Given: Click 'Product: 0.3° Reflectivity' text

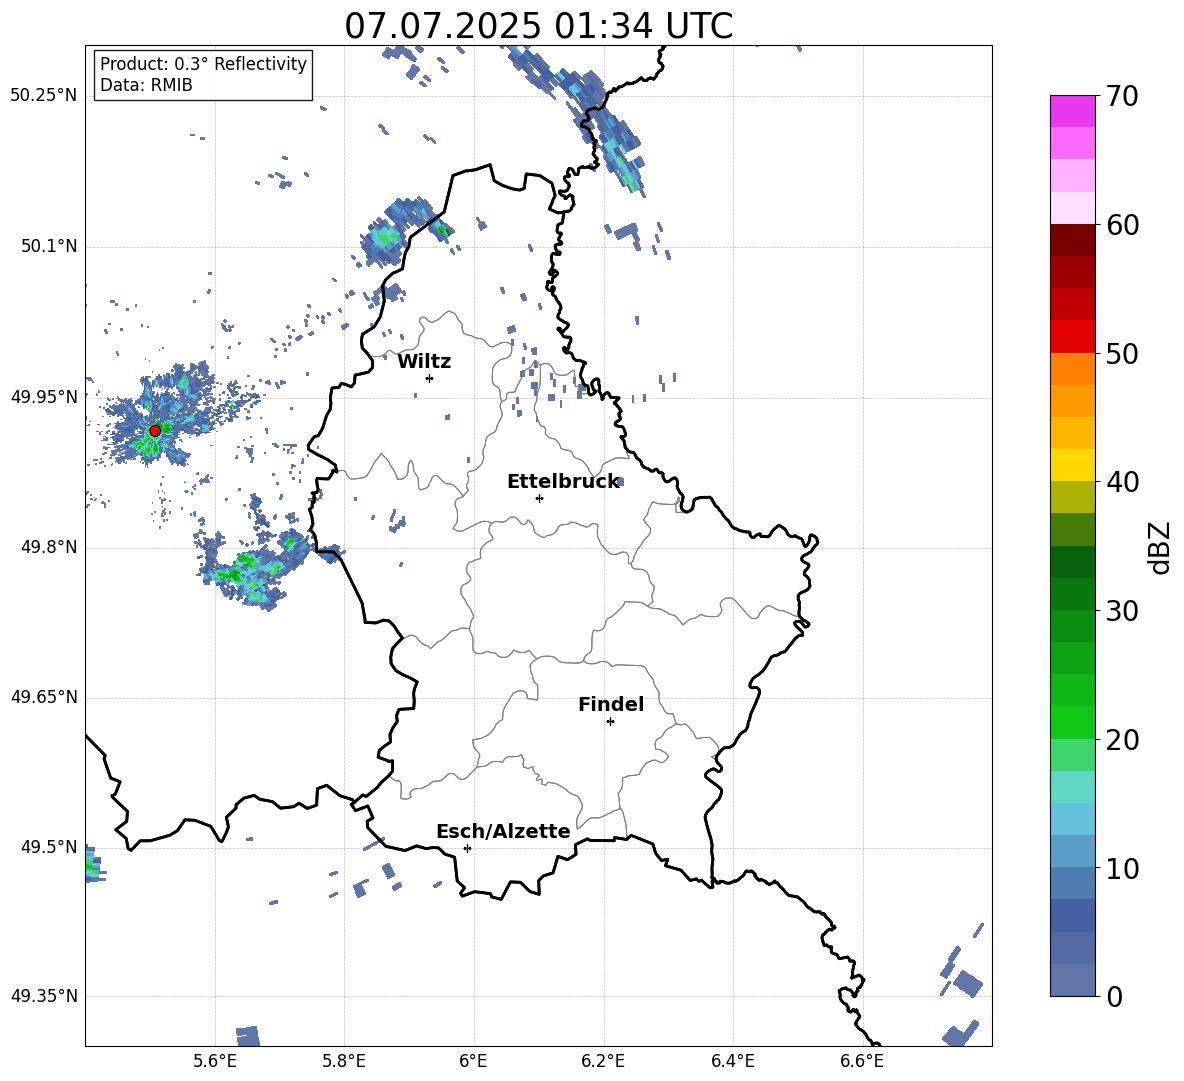Looking at the screenshot, I should tap(203, 63).
